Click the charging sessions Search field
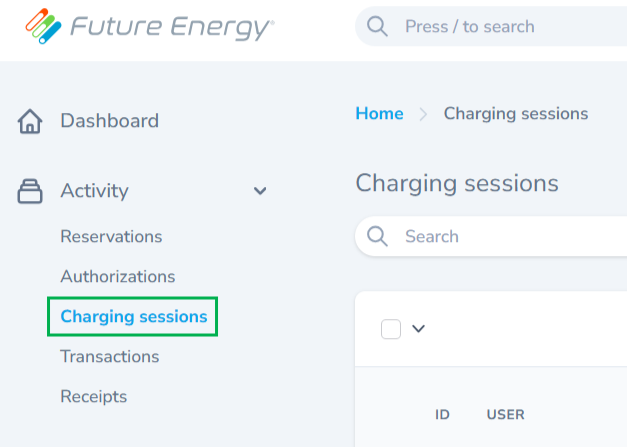This screenshot has height=447, width=627. 491,236
